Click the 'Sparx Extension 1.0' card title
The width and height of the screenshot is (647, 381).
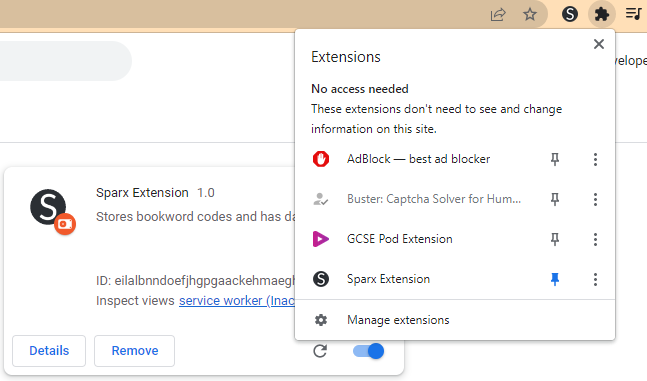(x=155, y=193)
